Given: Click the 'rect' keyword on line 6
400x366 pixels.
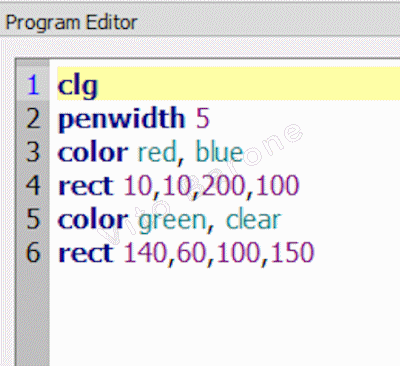Looking at the screenshot, I should (86, 253).
